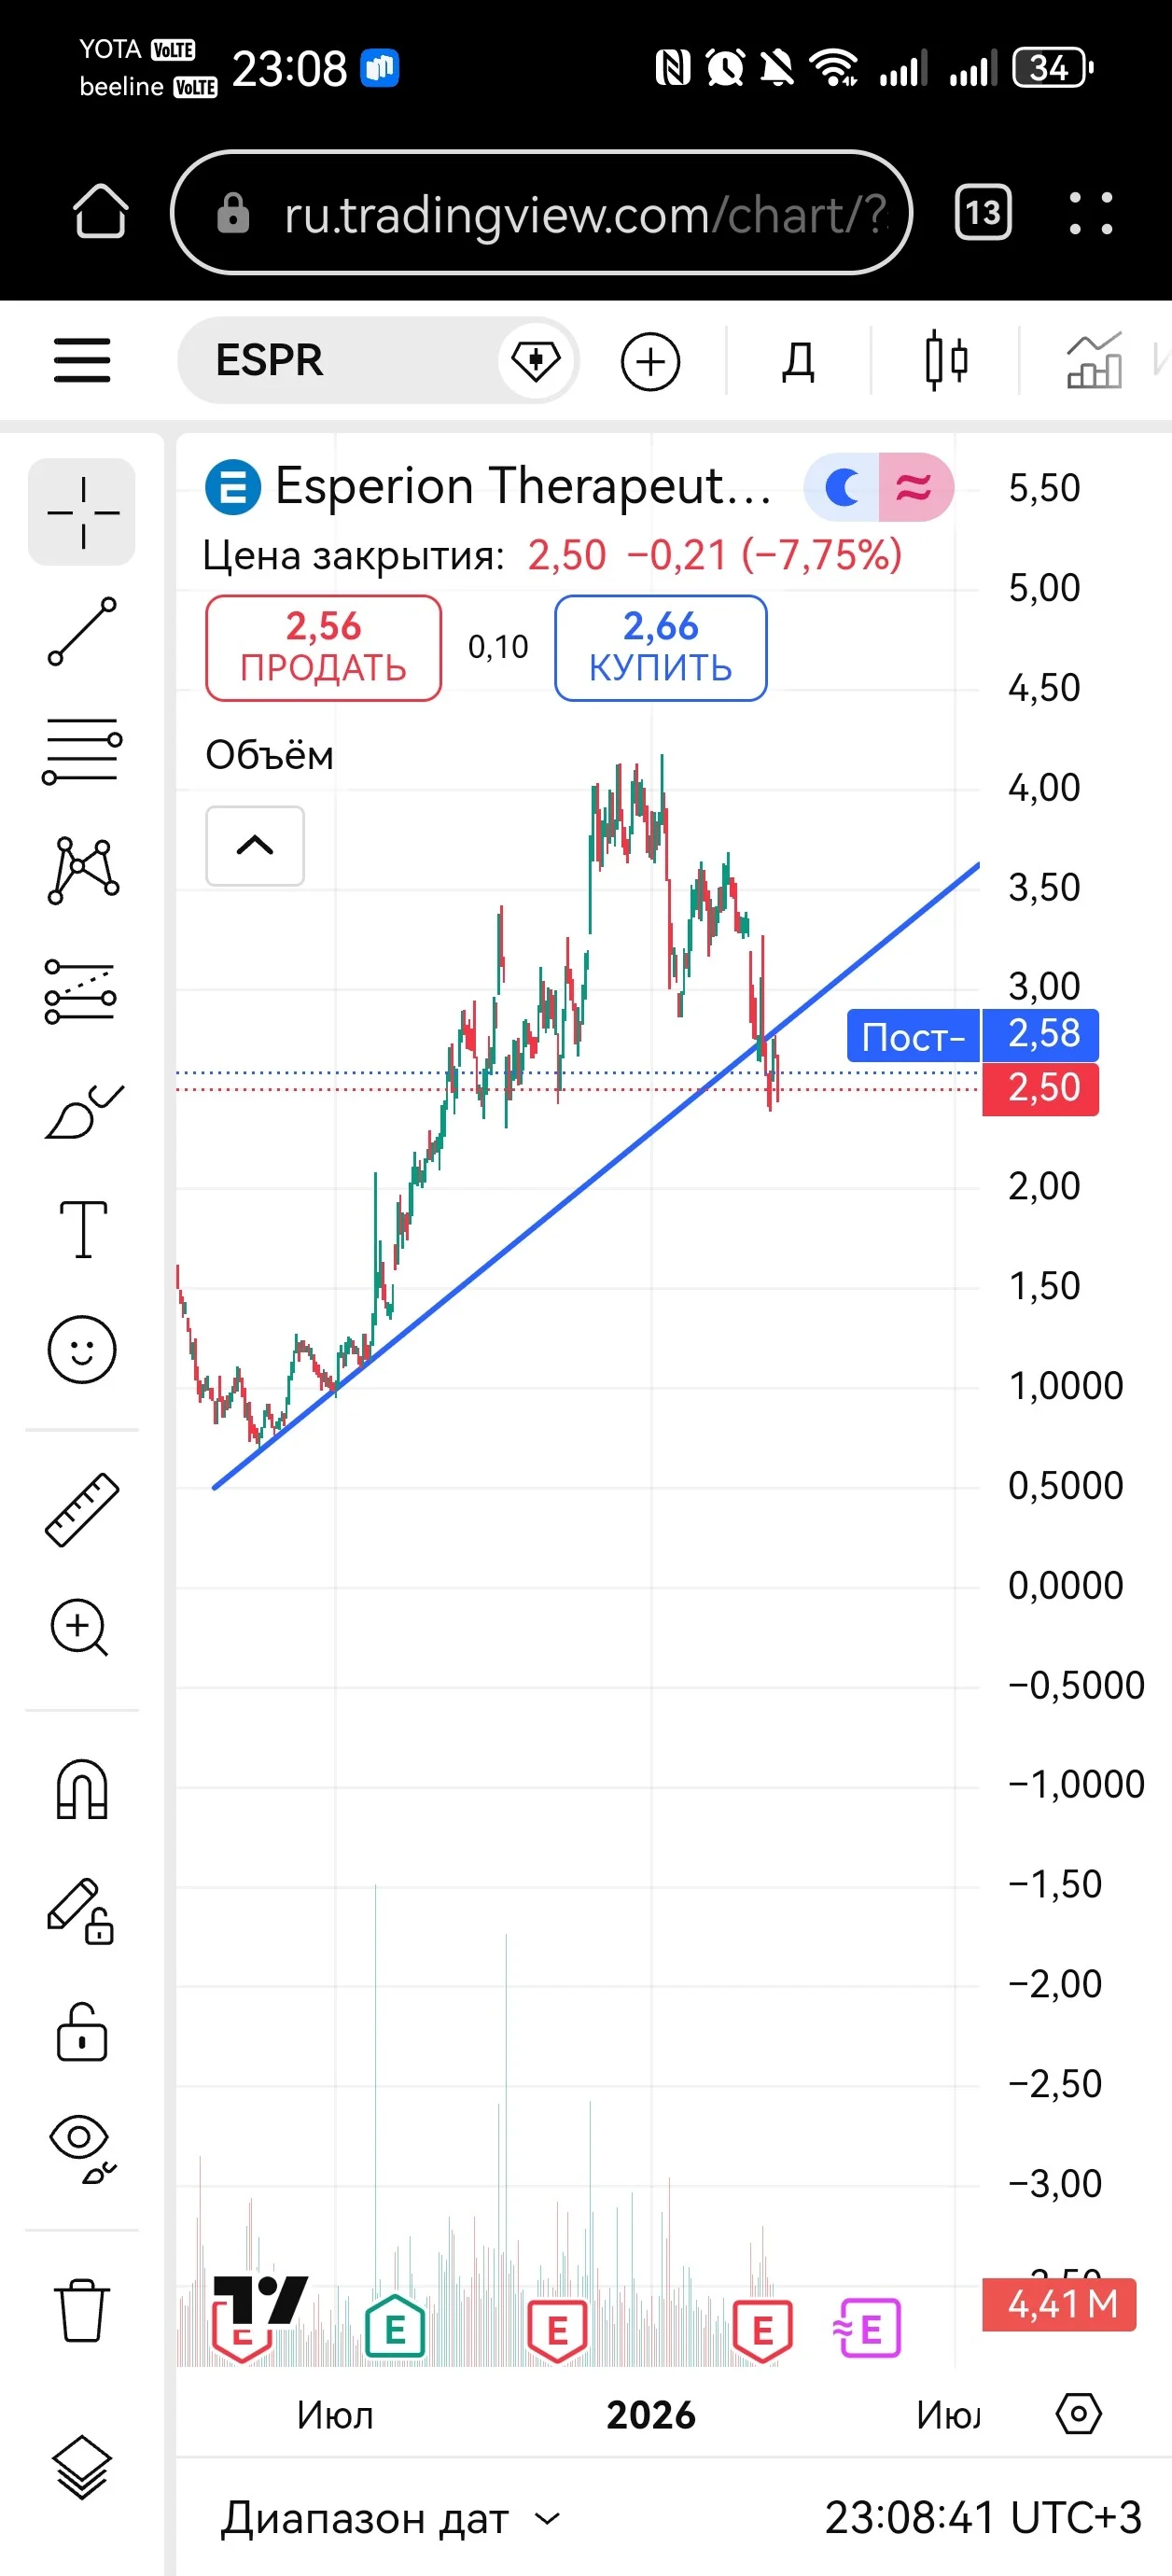
Task: Open the Диапазон дат date range dropdown
Action: tap(390, 2517)
